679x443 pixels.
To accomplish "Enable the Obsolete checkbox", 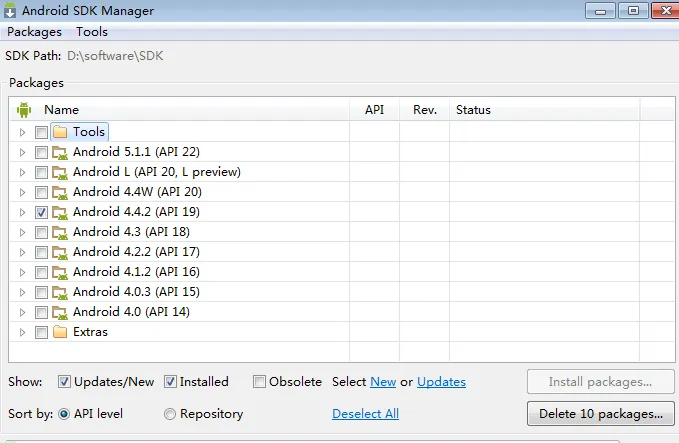I will point(259,382).
